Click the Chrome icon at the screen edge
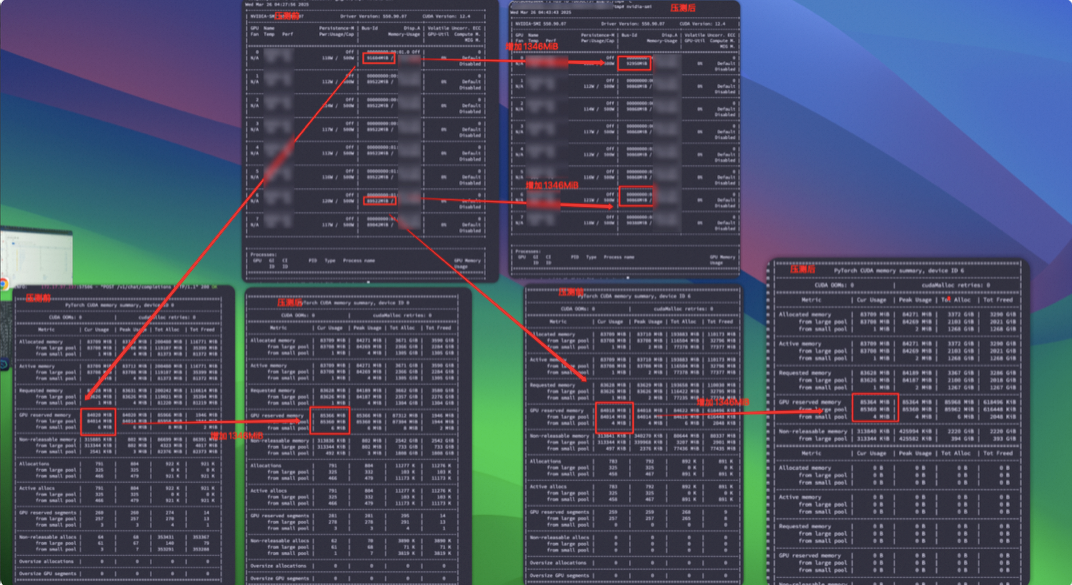 (3, 284)
